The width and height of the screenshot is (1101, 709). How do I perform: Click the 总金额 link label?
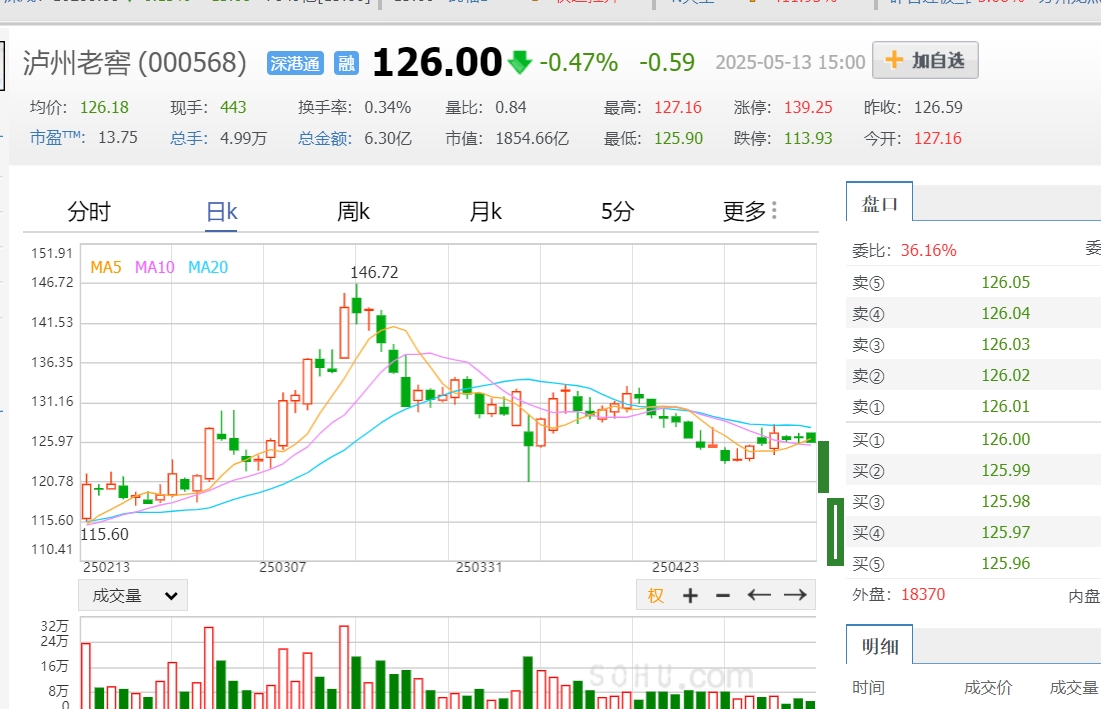pyautogui.click(x=324, y=138)
